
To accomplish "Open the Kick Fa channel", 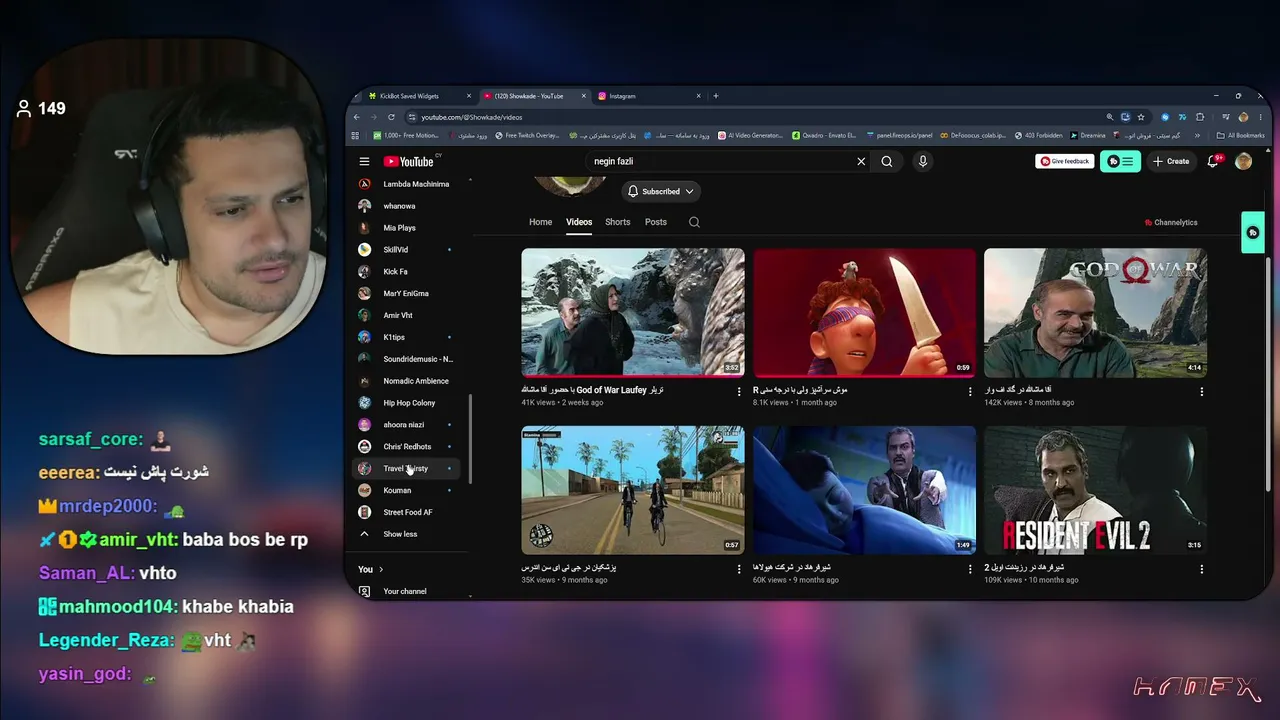I will tap(406, 272).
